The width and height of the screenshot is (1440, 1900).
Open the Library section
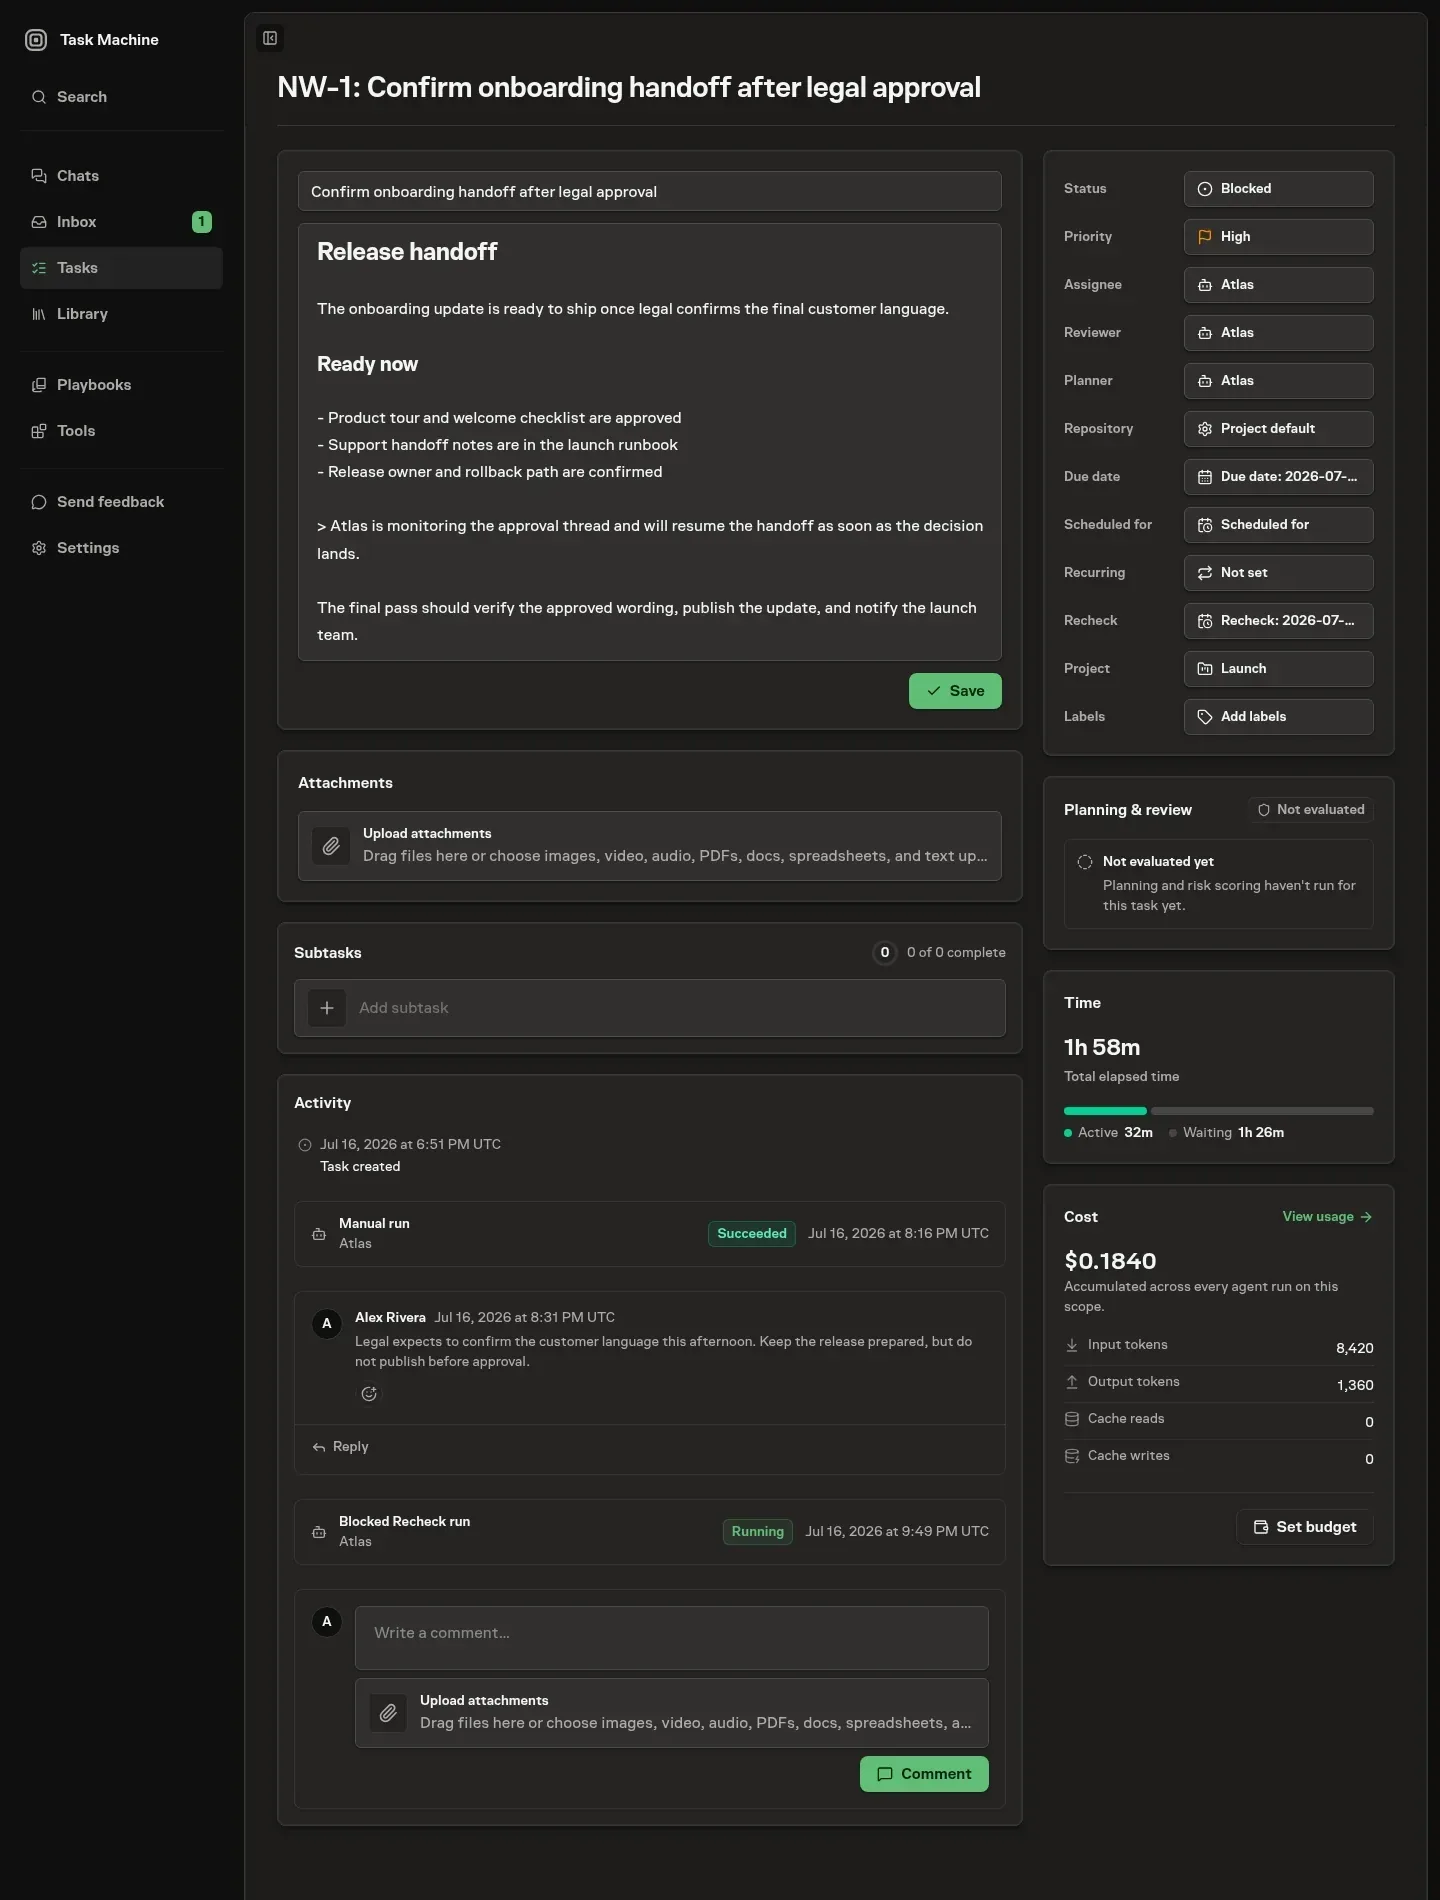pos(121,314)
